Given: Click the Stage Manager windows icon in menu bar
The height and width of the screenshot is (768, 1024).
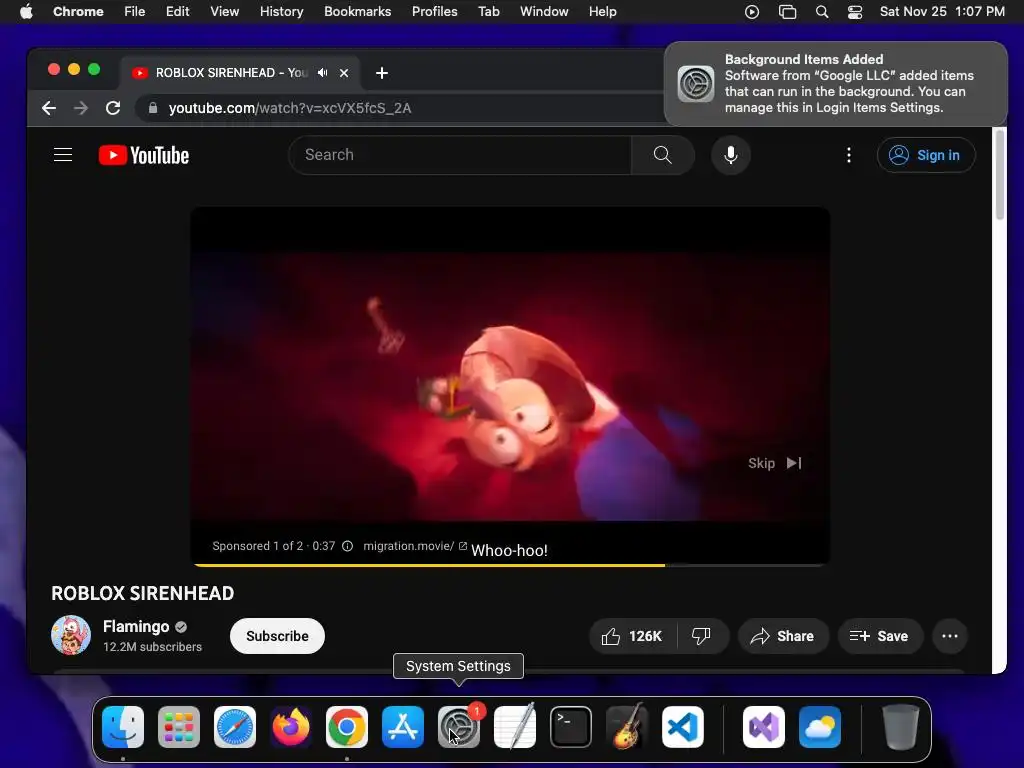Looking at the screenshot, I should pos(788,12).
